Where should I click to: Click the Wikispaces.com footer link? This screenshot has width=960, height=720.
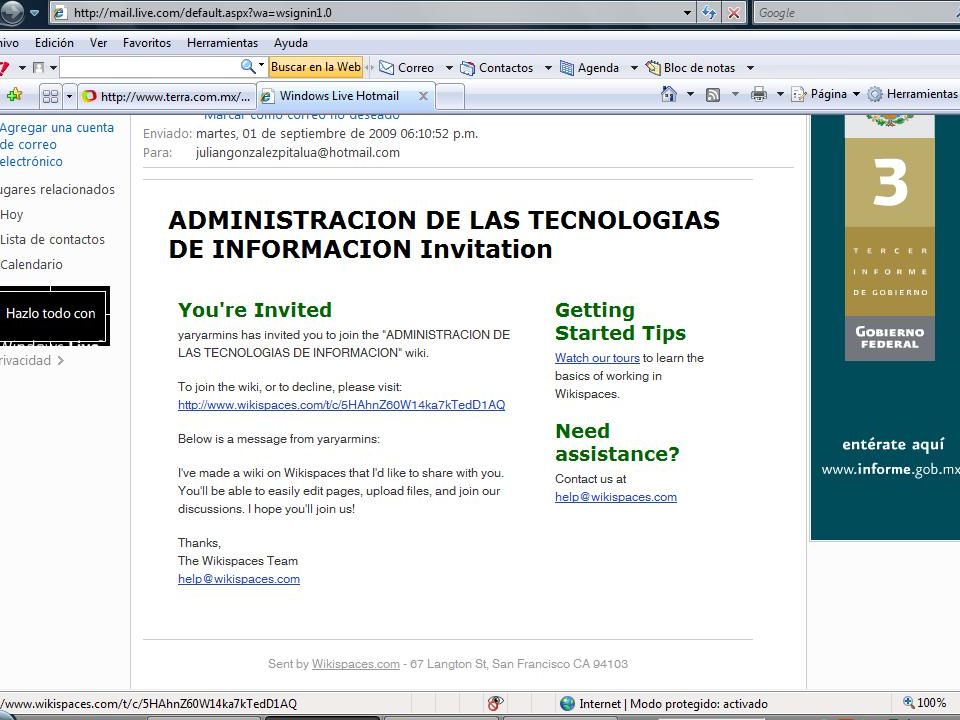(355, 664)
